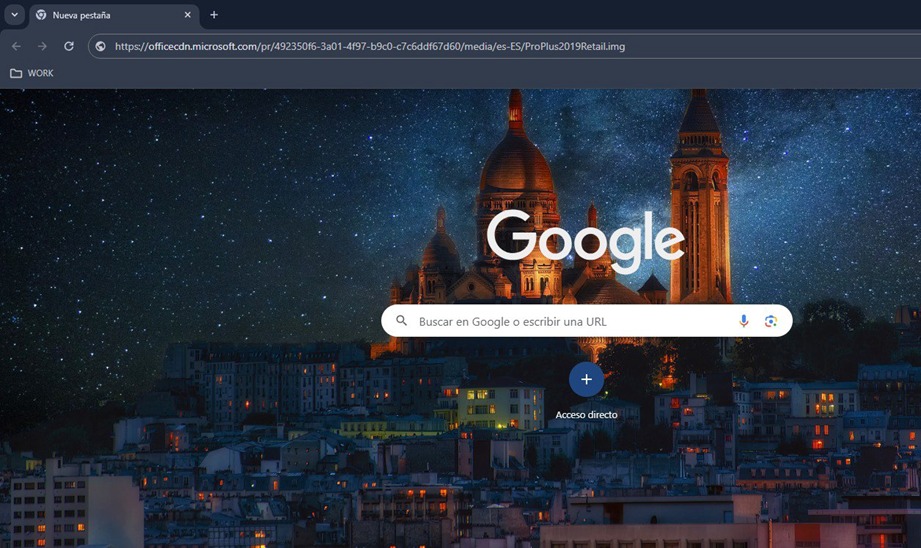The image size is (921, 548).
Task: Open a new tab with plus button
Action: pos(214,15)
